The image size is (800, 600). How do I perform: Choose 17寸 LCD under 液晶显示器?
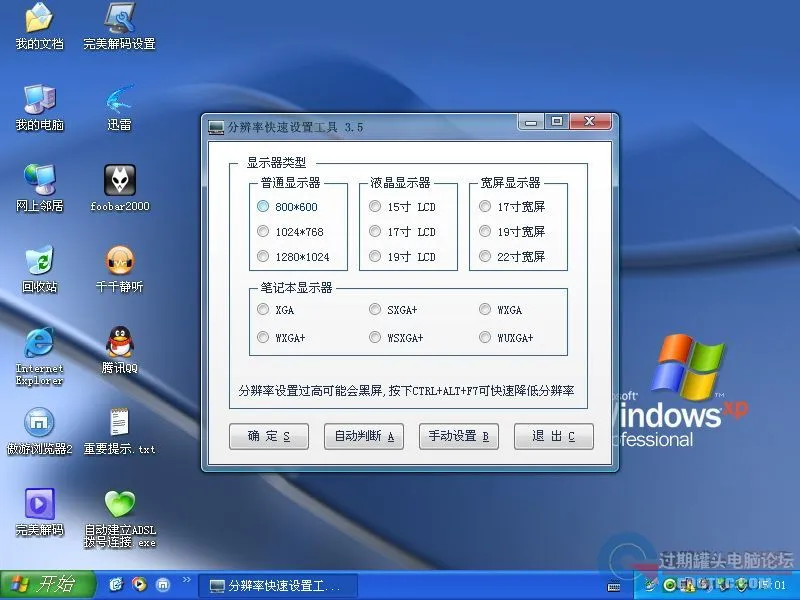(x=373, y=231)
